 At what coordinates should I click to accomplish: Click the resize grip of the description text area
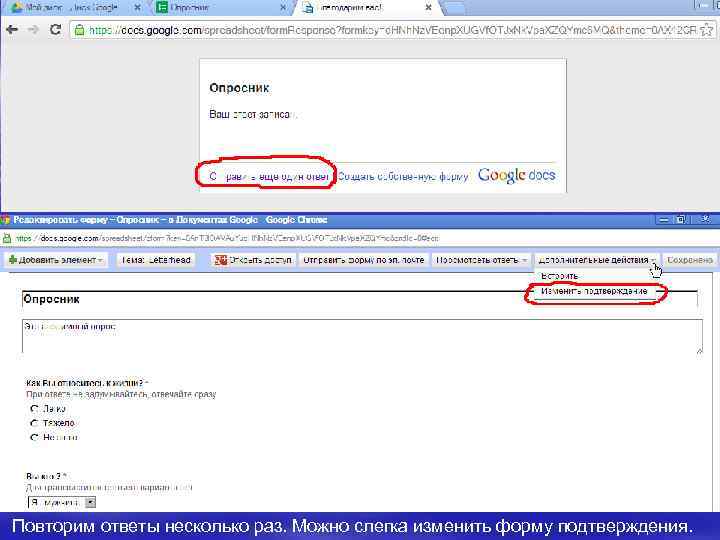tap(699, 350)
